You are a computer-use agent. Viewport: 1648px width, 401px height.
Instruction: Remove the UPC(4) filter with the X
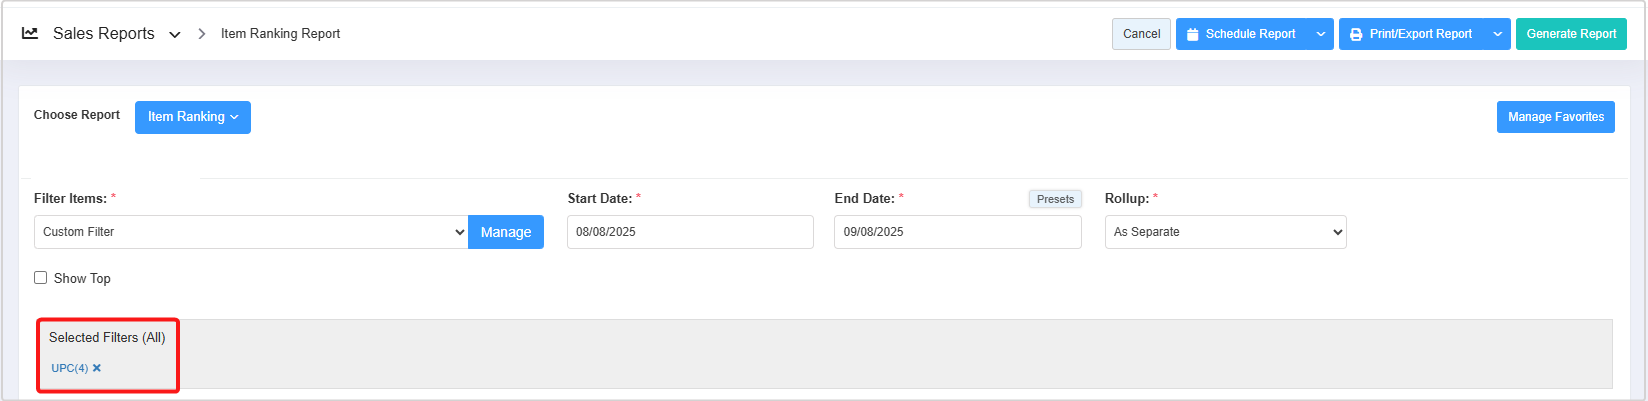tap(97, 368)
